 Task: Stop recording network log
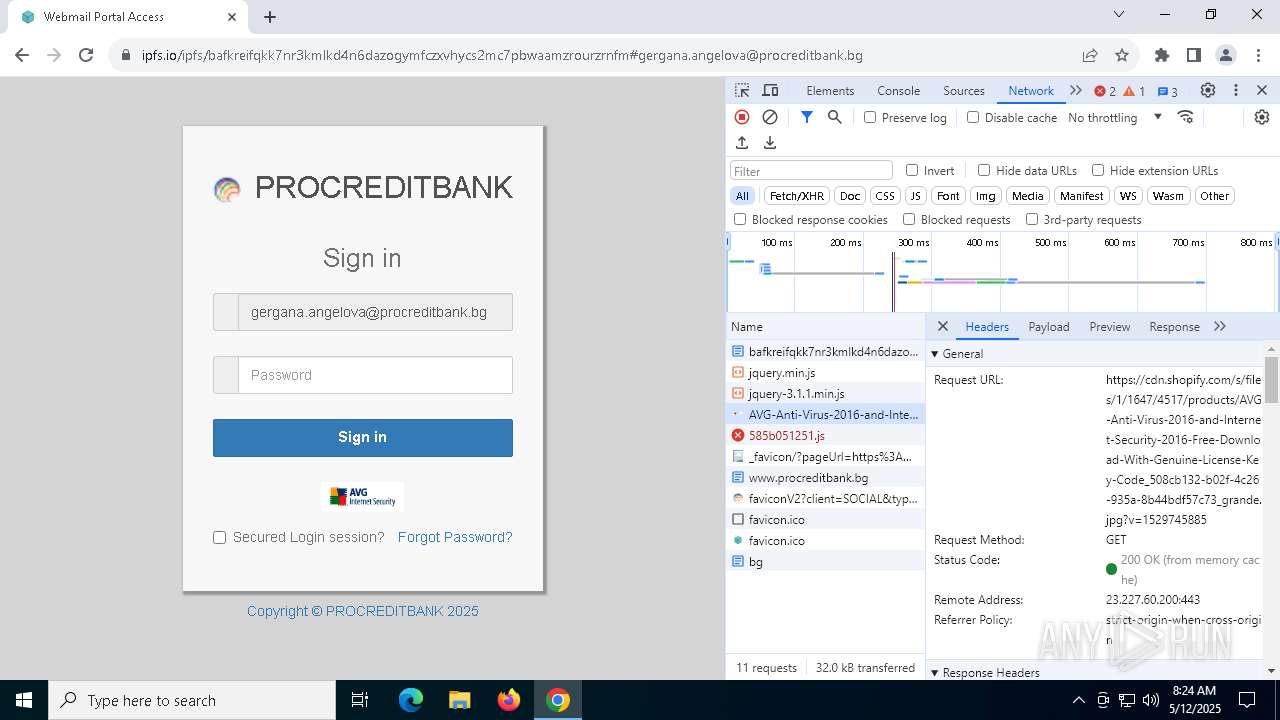pos(742,117)
